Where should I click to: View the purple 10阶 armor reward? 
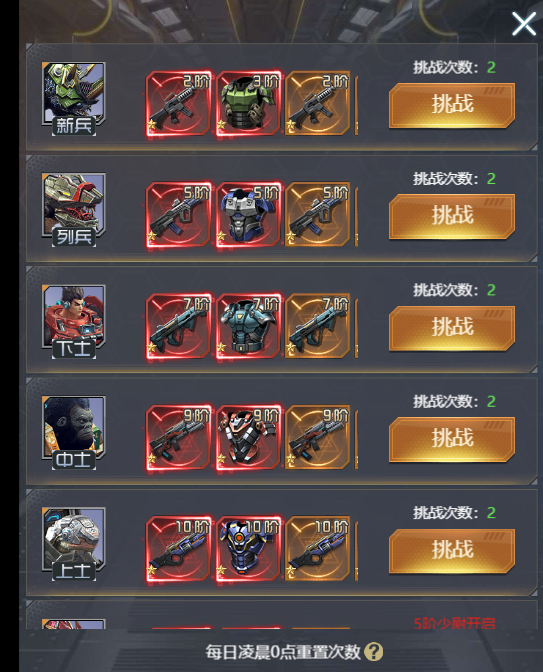[249, 549]
